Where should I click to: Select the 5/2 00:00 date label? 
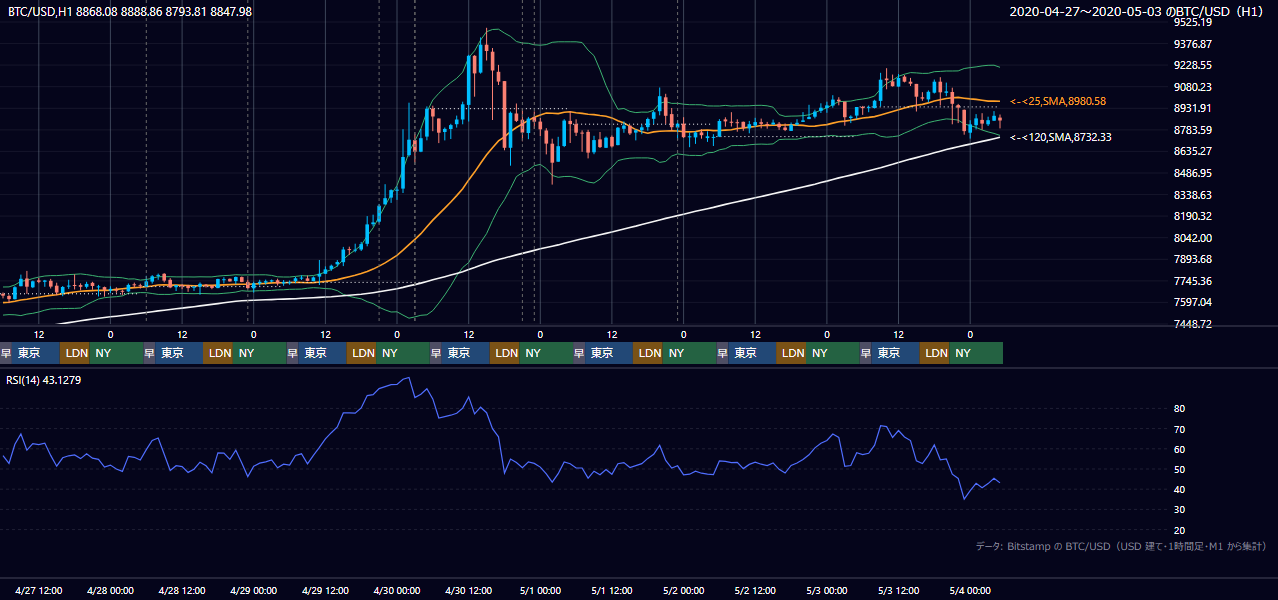tap(684, 590)
